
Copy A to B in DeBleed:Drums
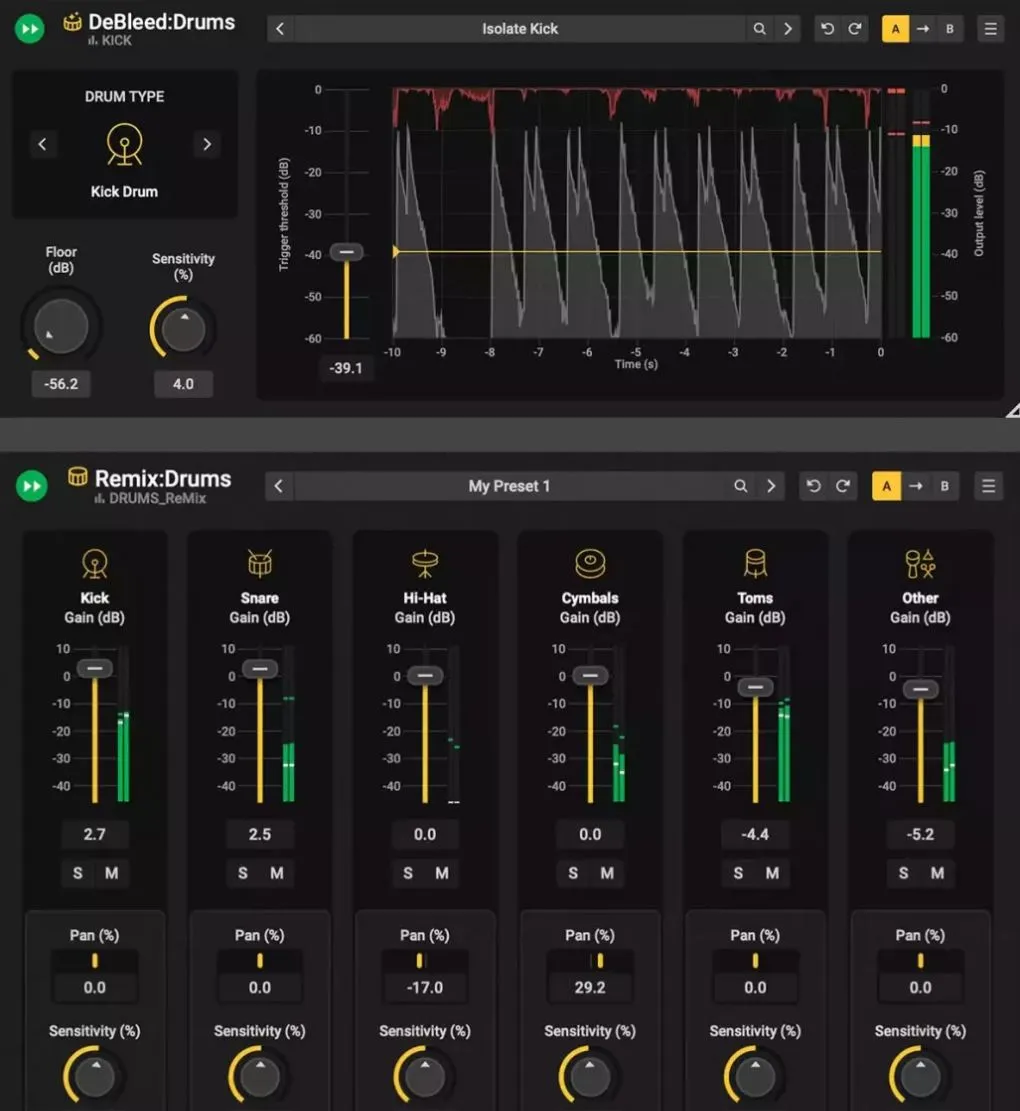pos(923,29)
